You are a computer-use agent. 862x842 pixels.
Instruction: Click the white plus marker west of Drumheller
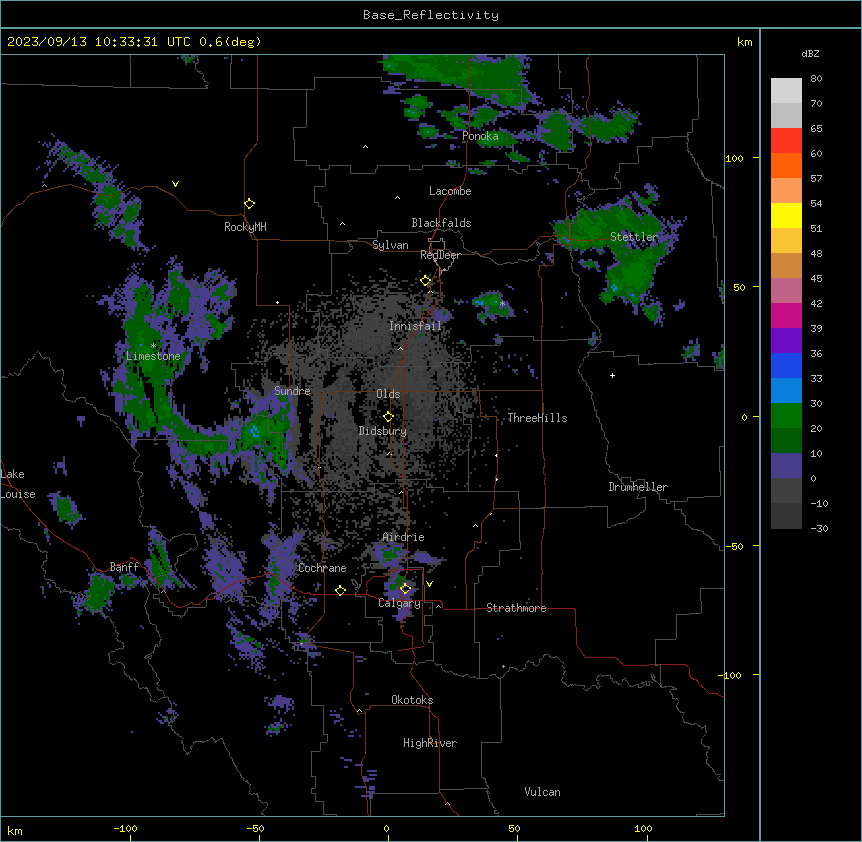612,375
